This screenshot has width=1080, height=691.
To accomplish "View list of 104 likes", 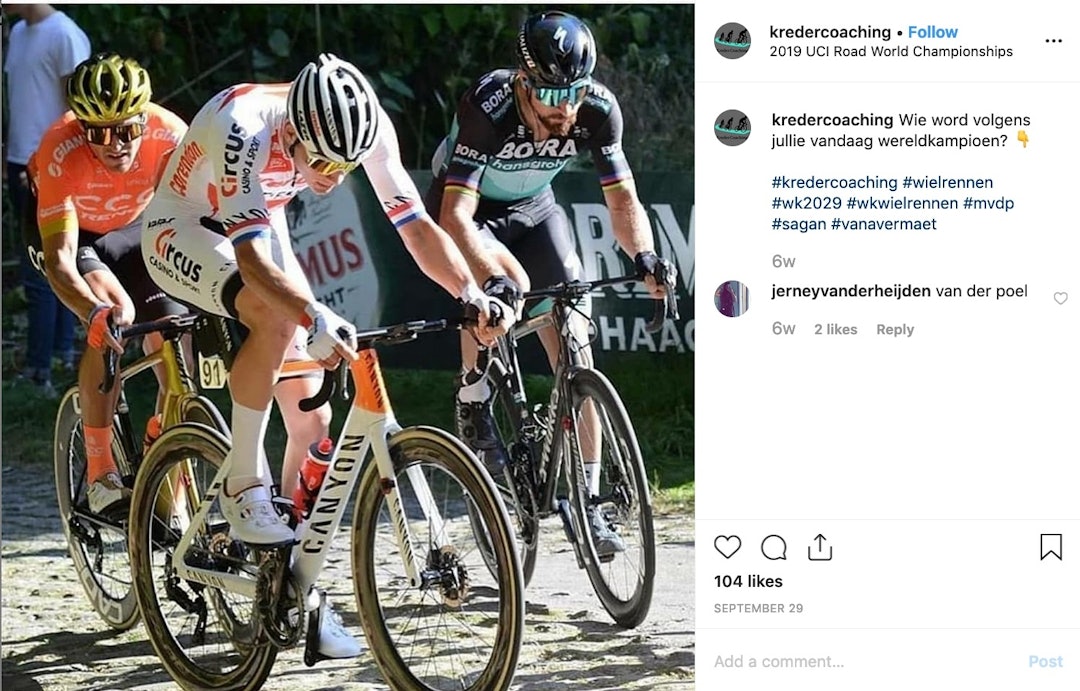I will (x=748, y=581).
